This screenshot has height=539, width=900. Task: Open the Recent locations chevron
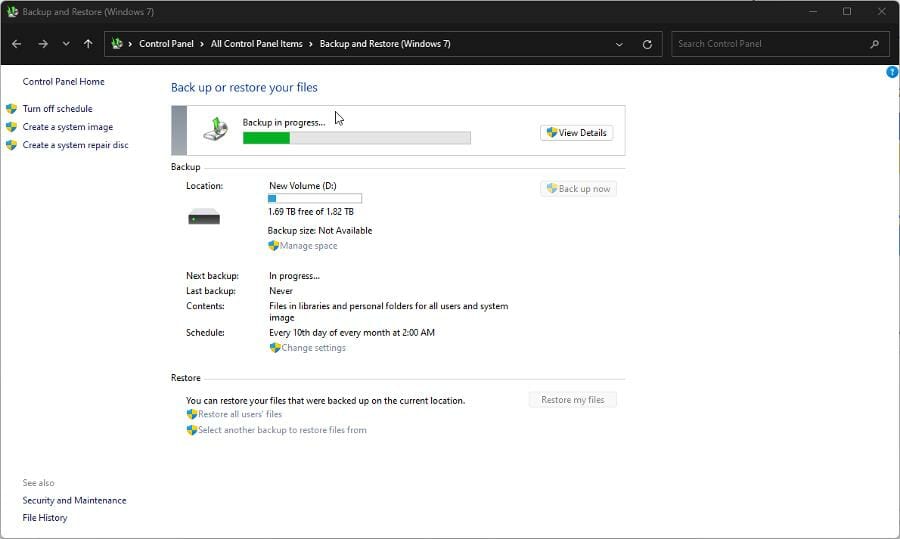[x=66, y=44]
